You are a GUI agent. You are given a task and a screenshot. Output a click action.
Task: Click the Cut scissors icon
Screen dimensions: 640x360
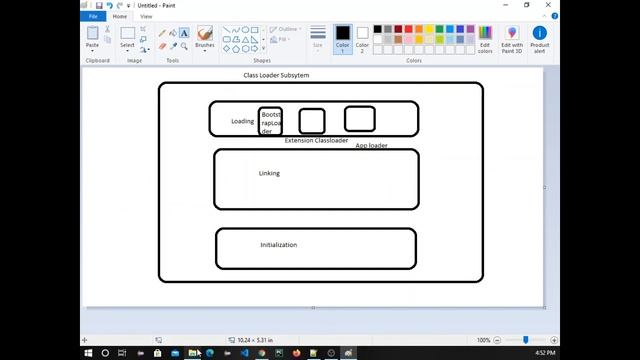(107, 29)
